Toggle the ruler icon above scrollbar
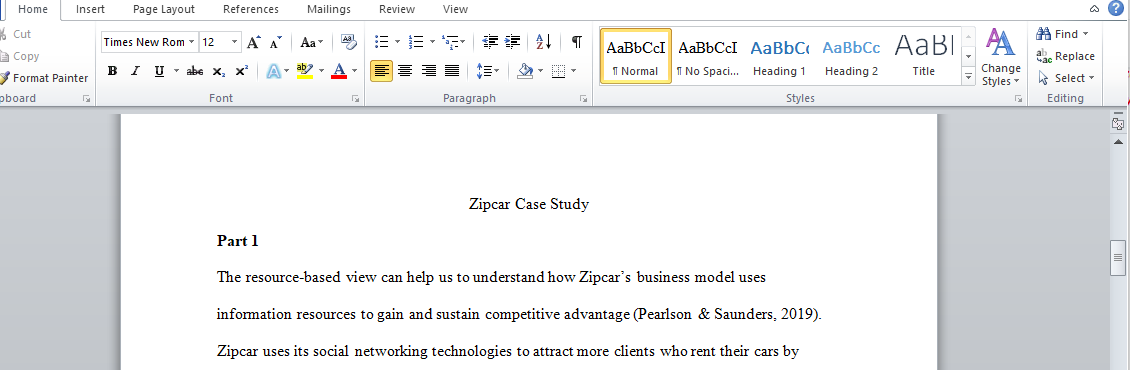Viewport: 1130px width, 370px height. [1118, 123]
